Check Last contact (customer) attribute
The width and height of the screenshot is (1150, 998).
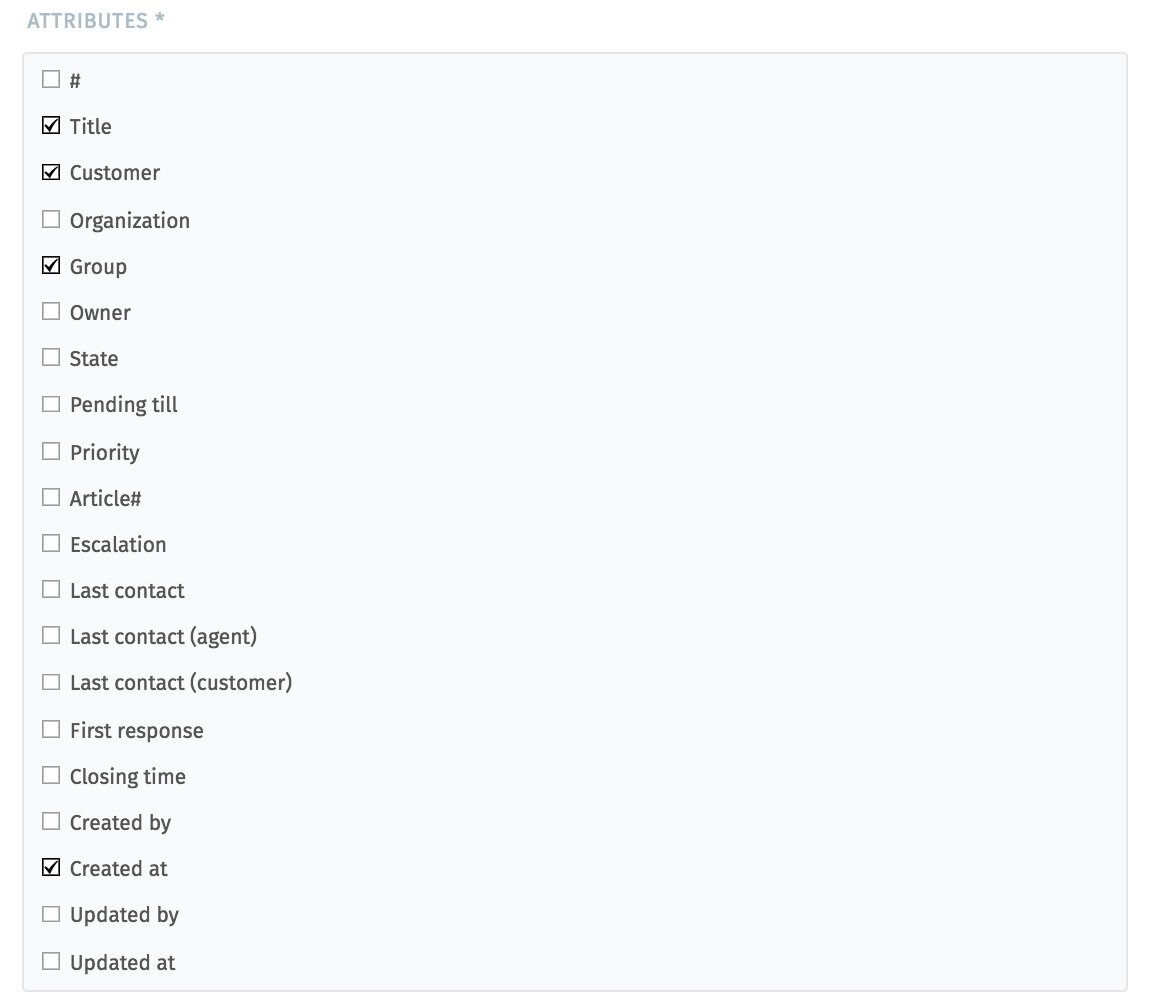click(x=51, y=681)
